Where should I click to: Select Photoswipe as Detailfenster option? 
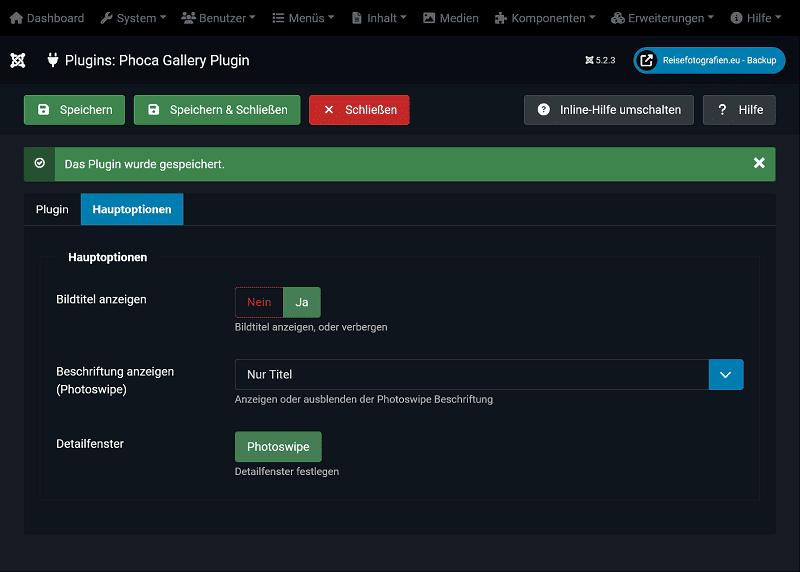[278, 446]
